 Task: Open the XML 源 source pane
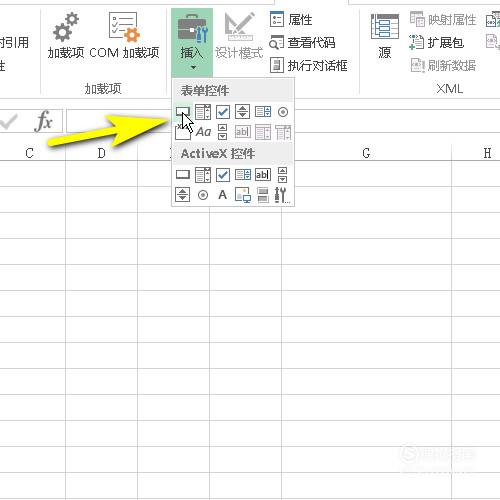pyautogui.click(x=384, y=37)
